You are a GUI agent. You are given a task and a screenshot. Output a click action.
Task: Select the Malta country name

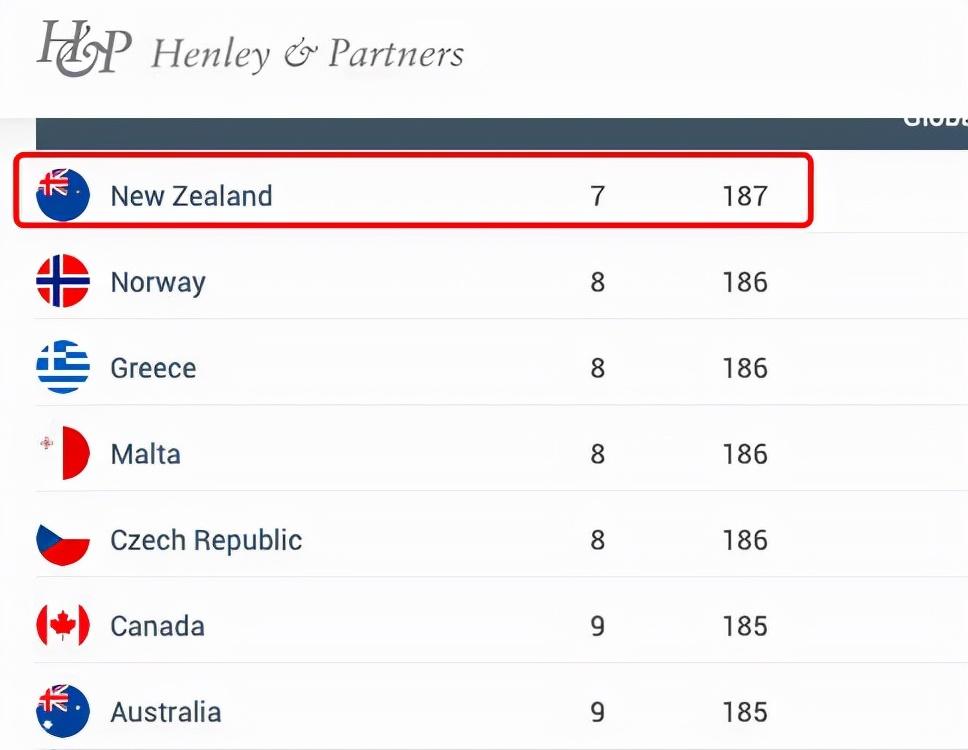145,454
